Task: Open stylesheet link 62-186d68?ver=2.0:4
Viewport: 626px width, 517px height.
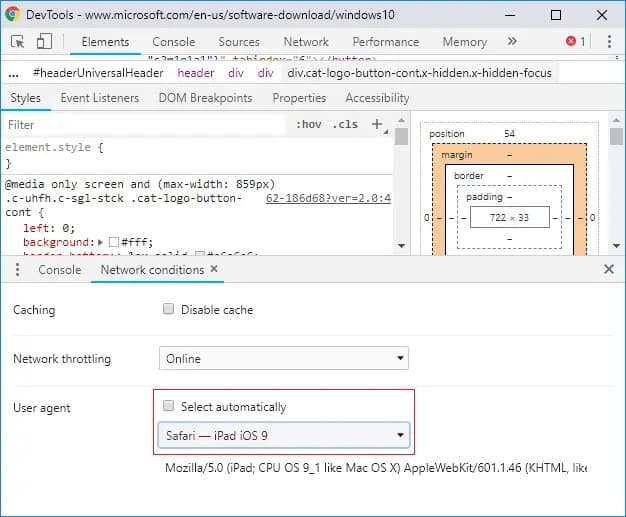Action: coord(328,198)
